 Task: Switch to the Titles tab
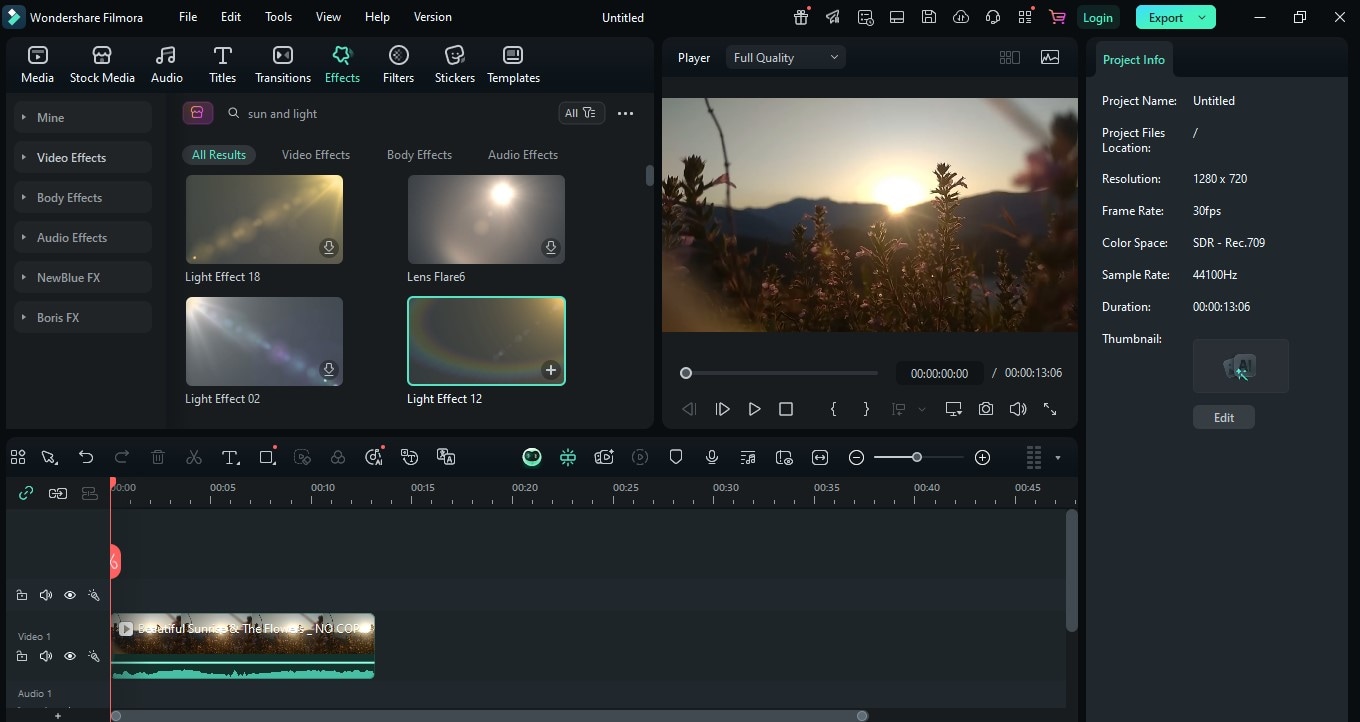tap(222, 65)
